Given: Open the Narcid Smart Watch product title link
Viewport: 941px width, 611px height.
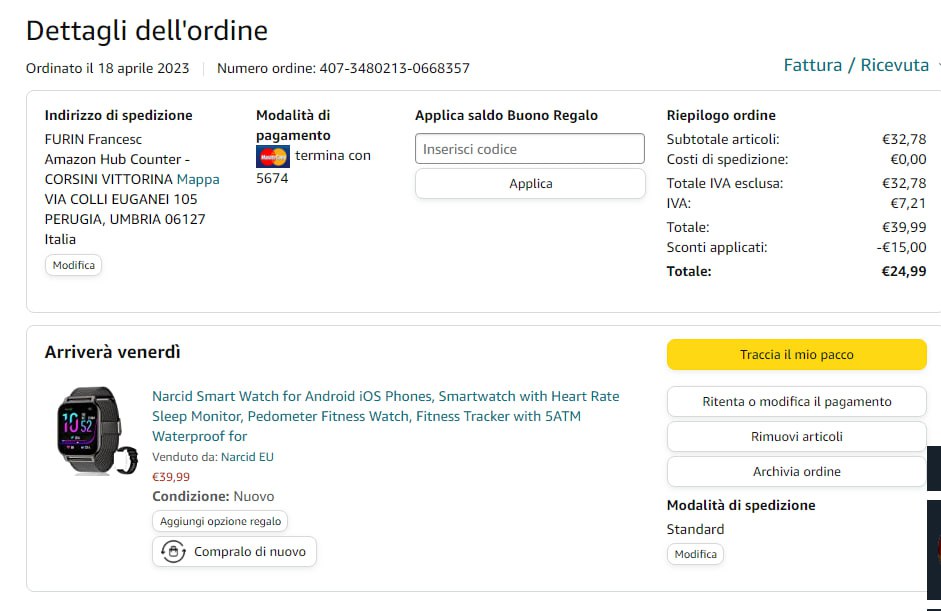Looking at the screenshot, I should [385, 416].
